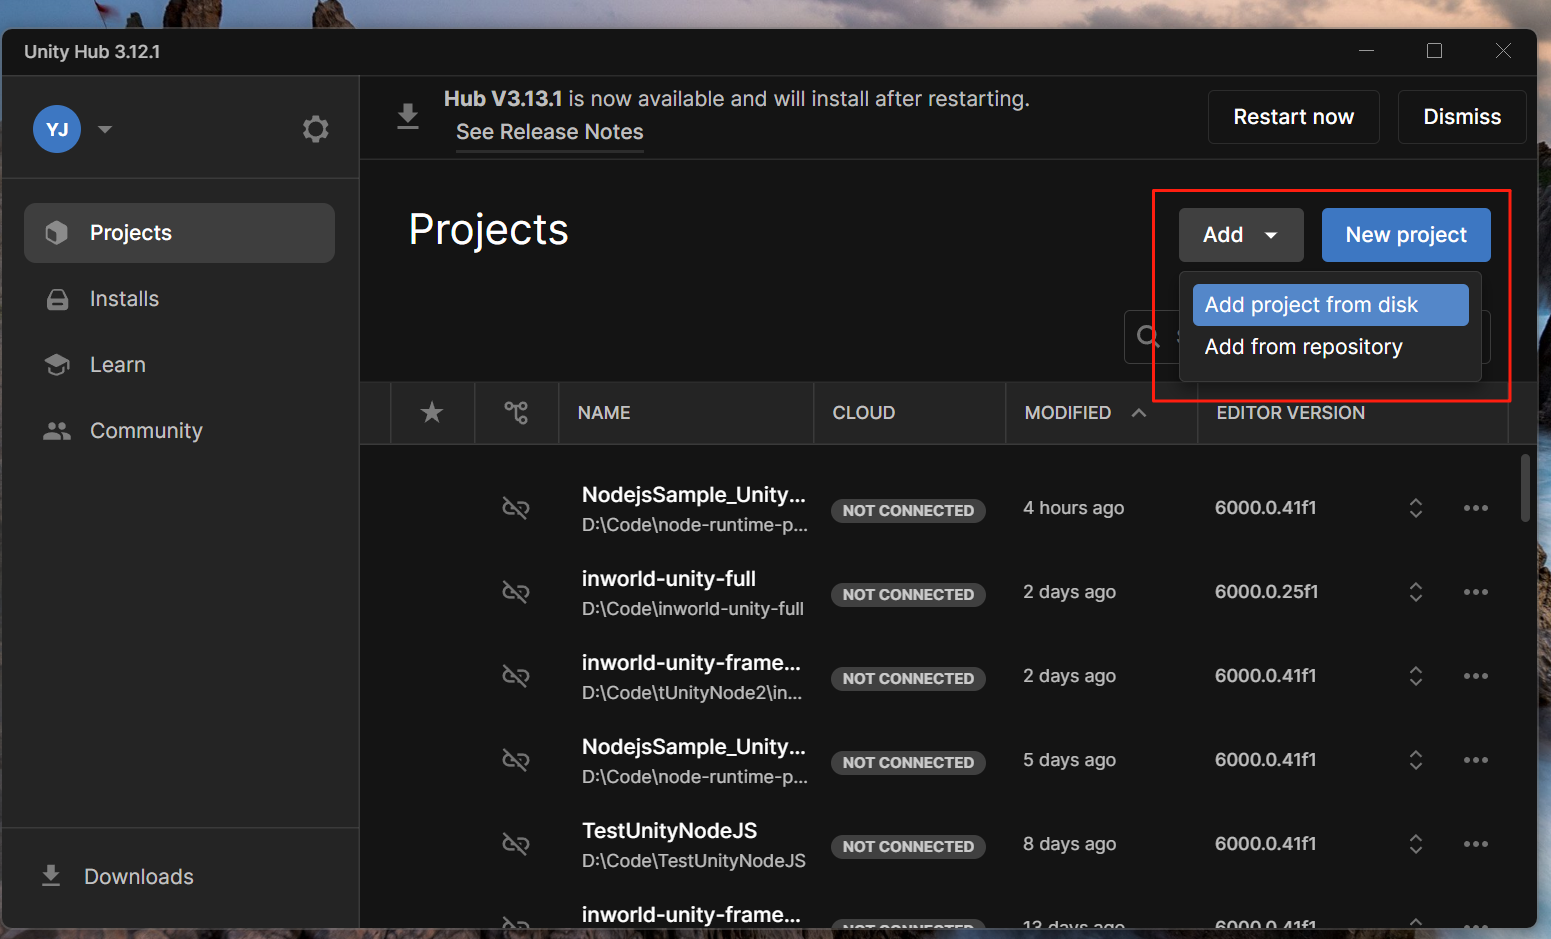Open Unity Hub preferences via the gear icon

[315, 128]
